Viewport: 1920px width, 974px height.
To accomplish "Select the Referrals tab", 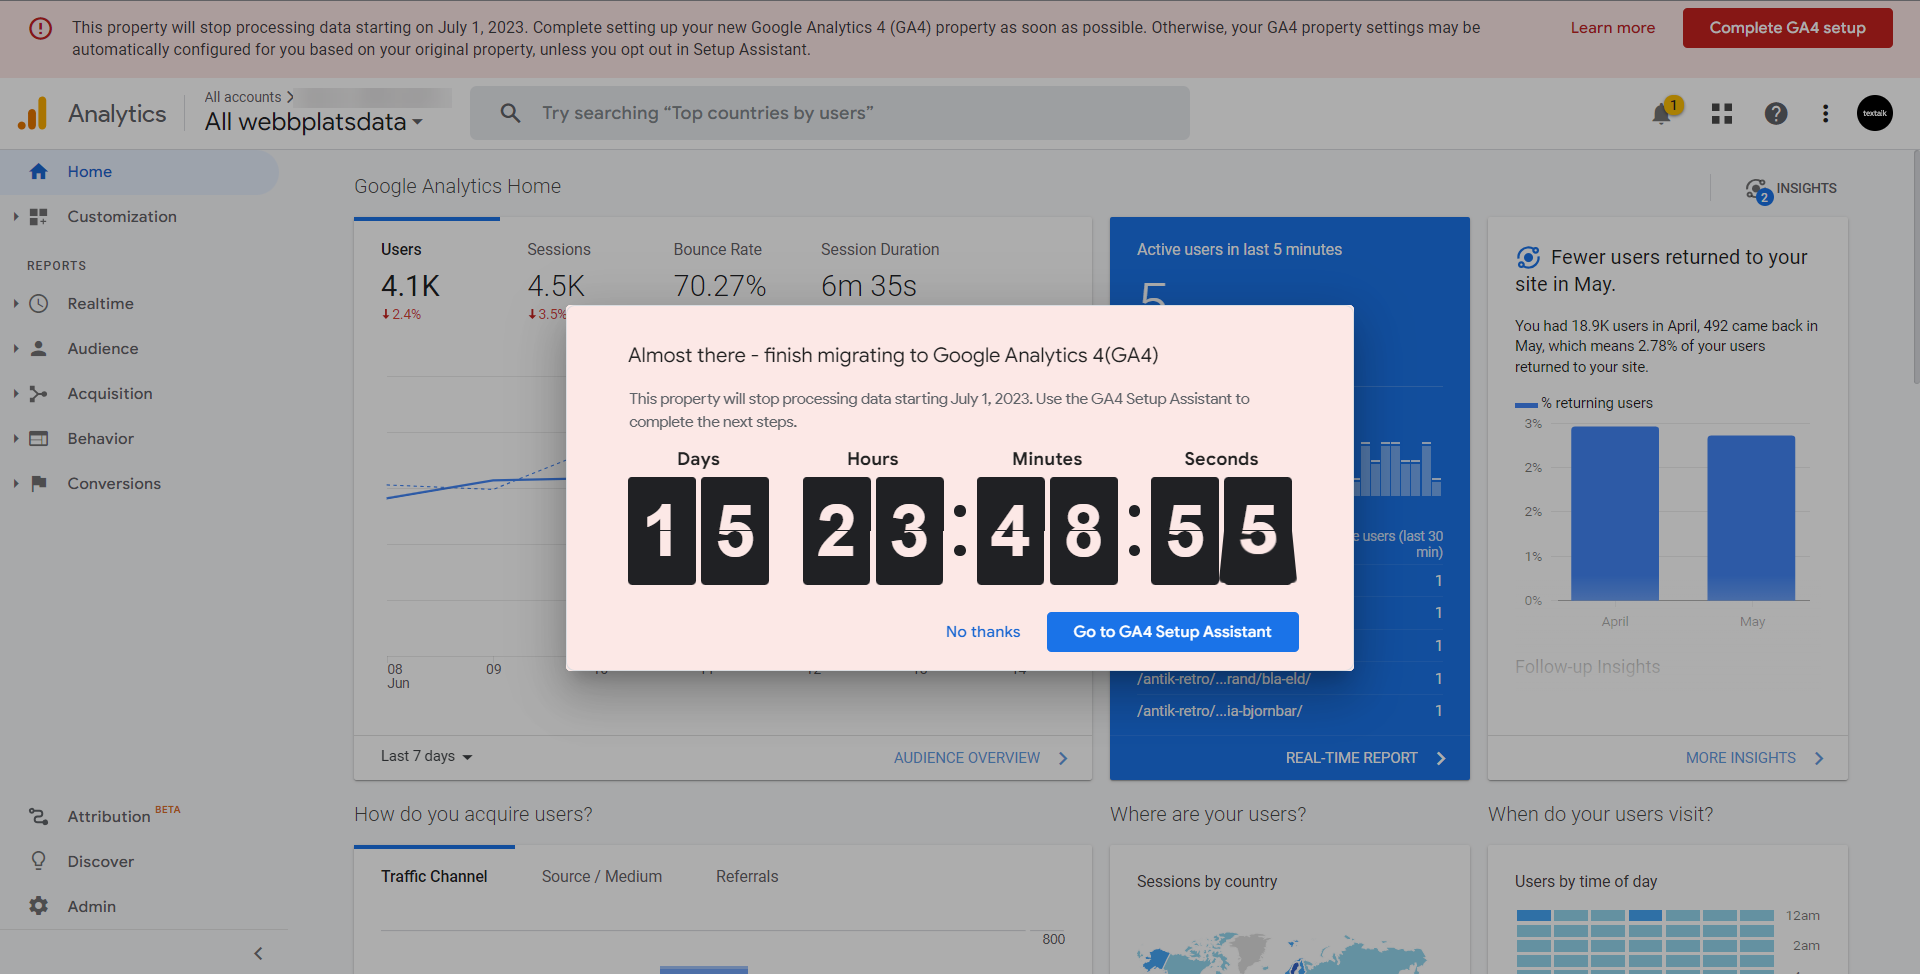I will coord(746,876).
